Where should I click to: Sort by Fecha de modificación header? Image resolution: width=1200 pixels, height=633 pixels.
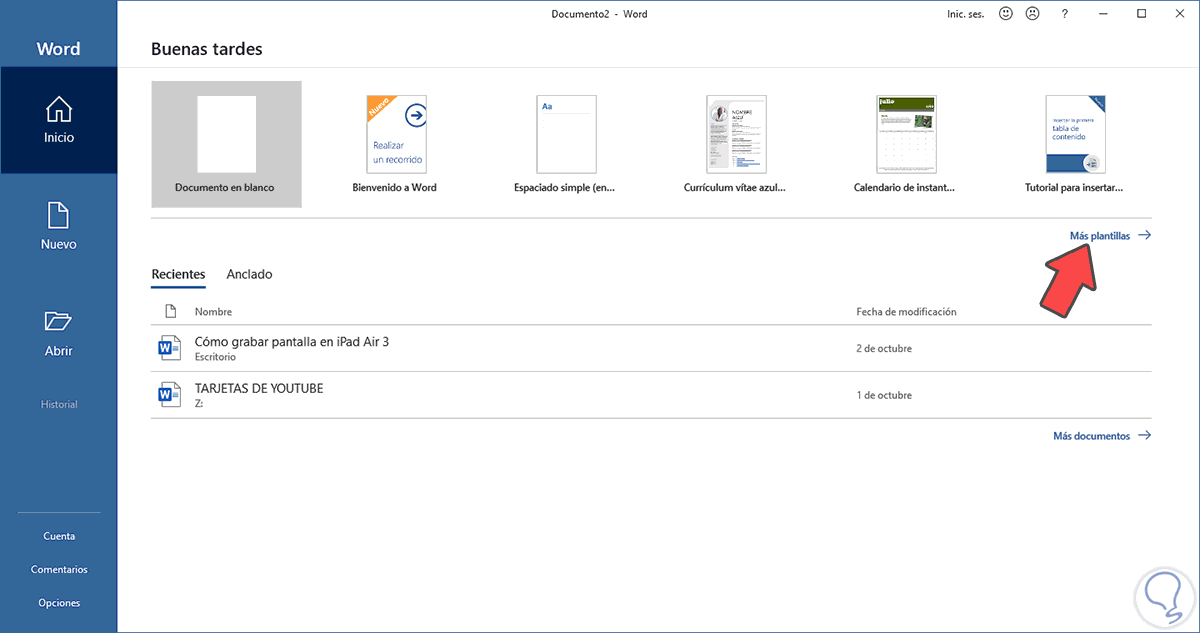[907, 312]
